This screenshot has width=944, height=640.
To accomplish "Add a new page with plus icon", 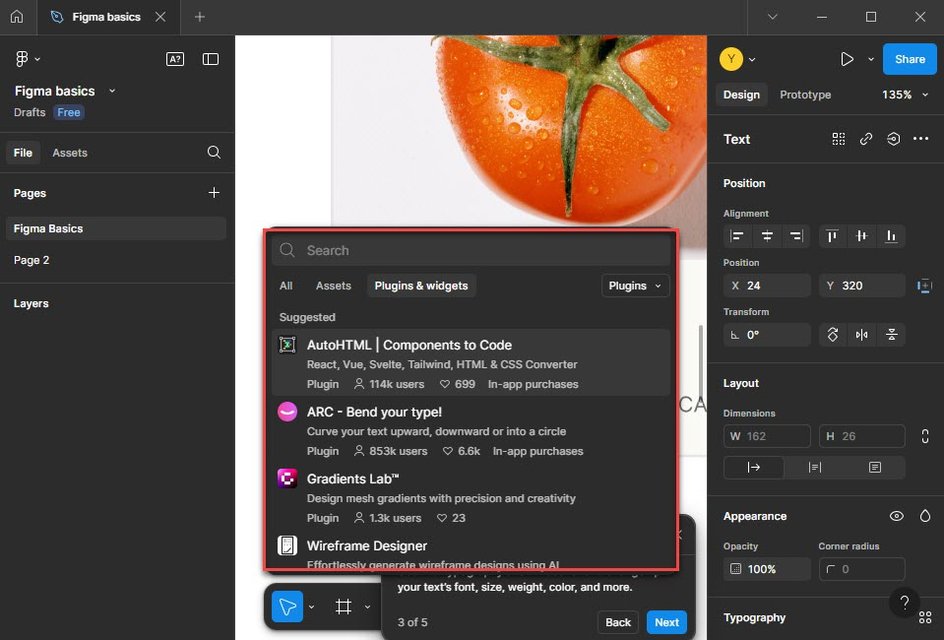I will point(214,193).
